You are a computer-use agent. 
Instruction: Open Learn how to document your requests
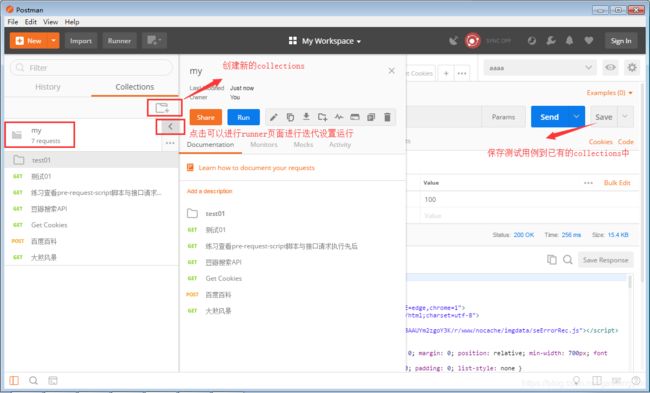pos(257,168)
